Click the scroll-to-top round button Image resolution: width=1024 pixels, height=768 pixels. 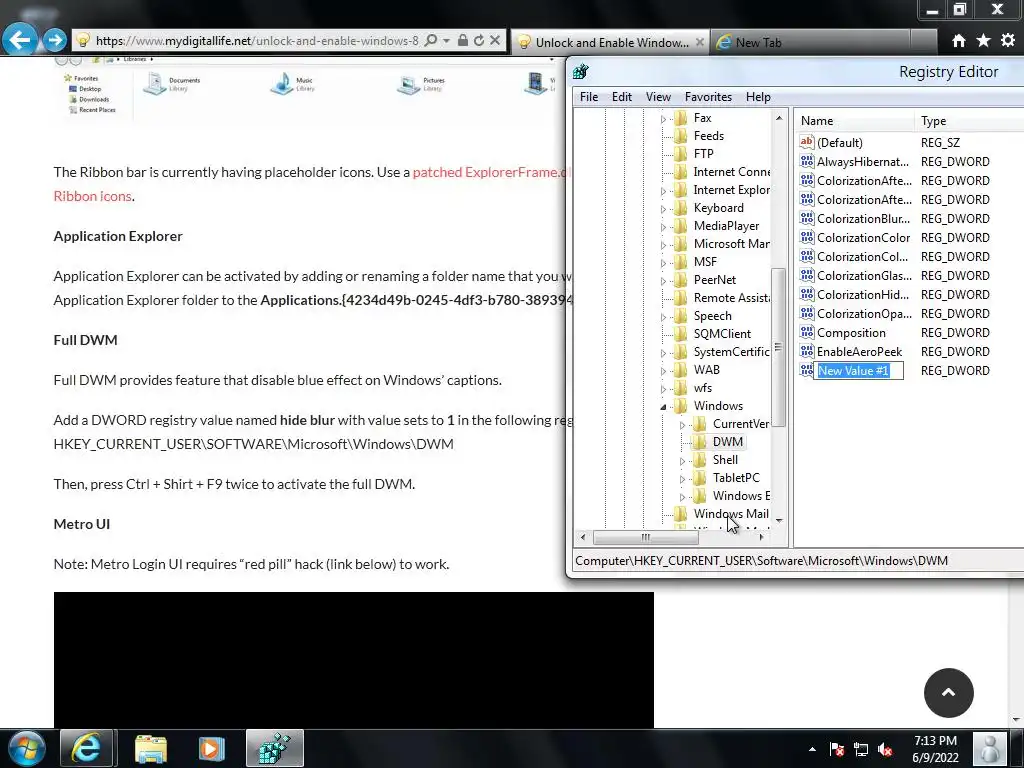948,693
